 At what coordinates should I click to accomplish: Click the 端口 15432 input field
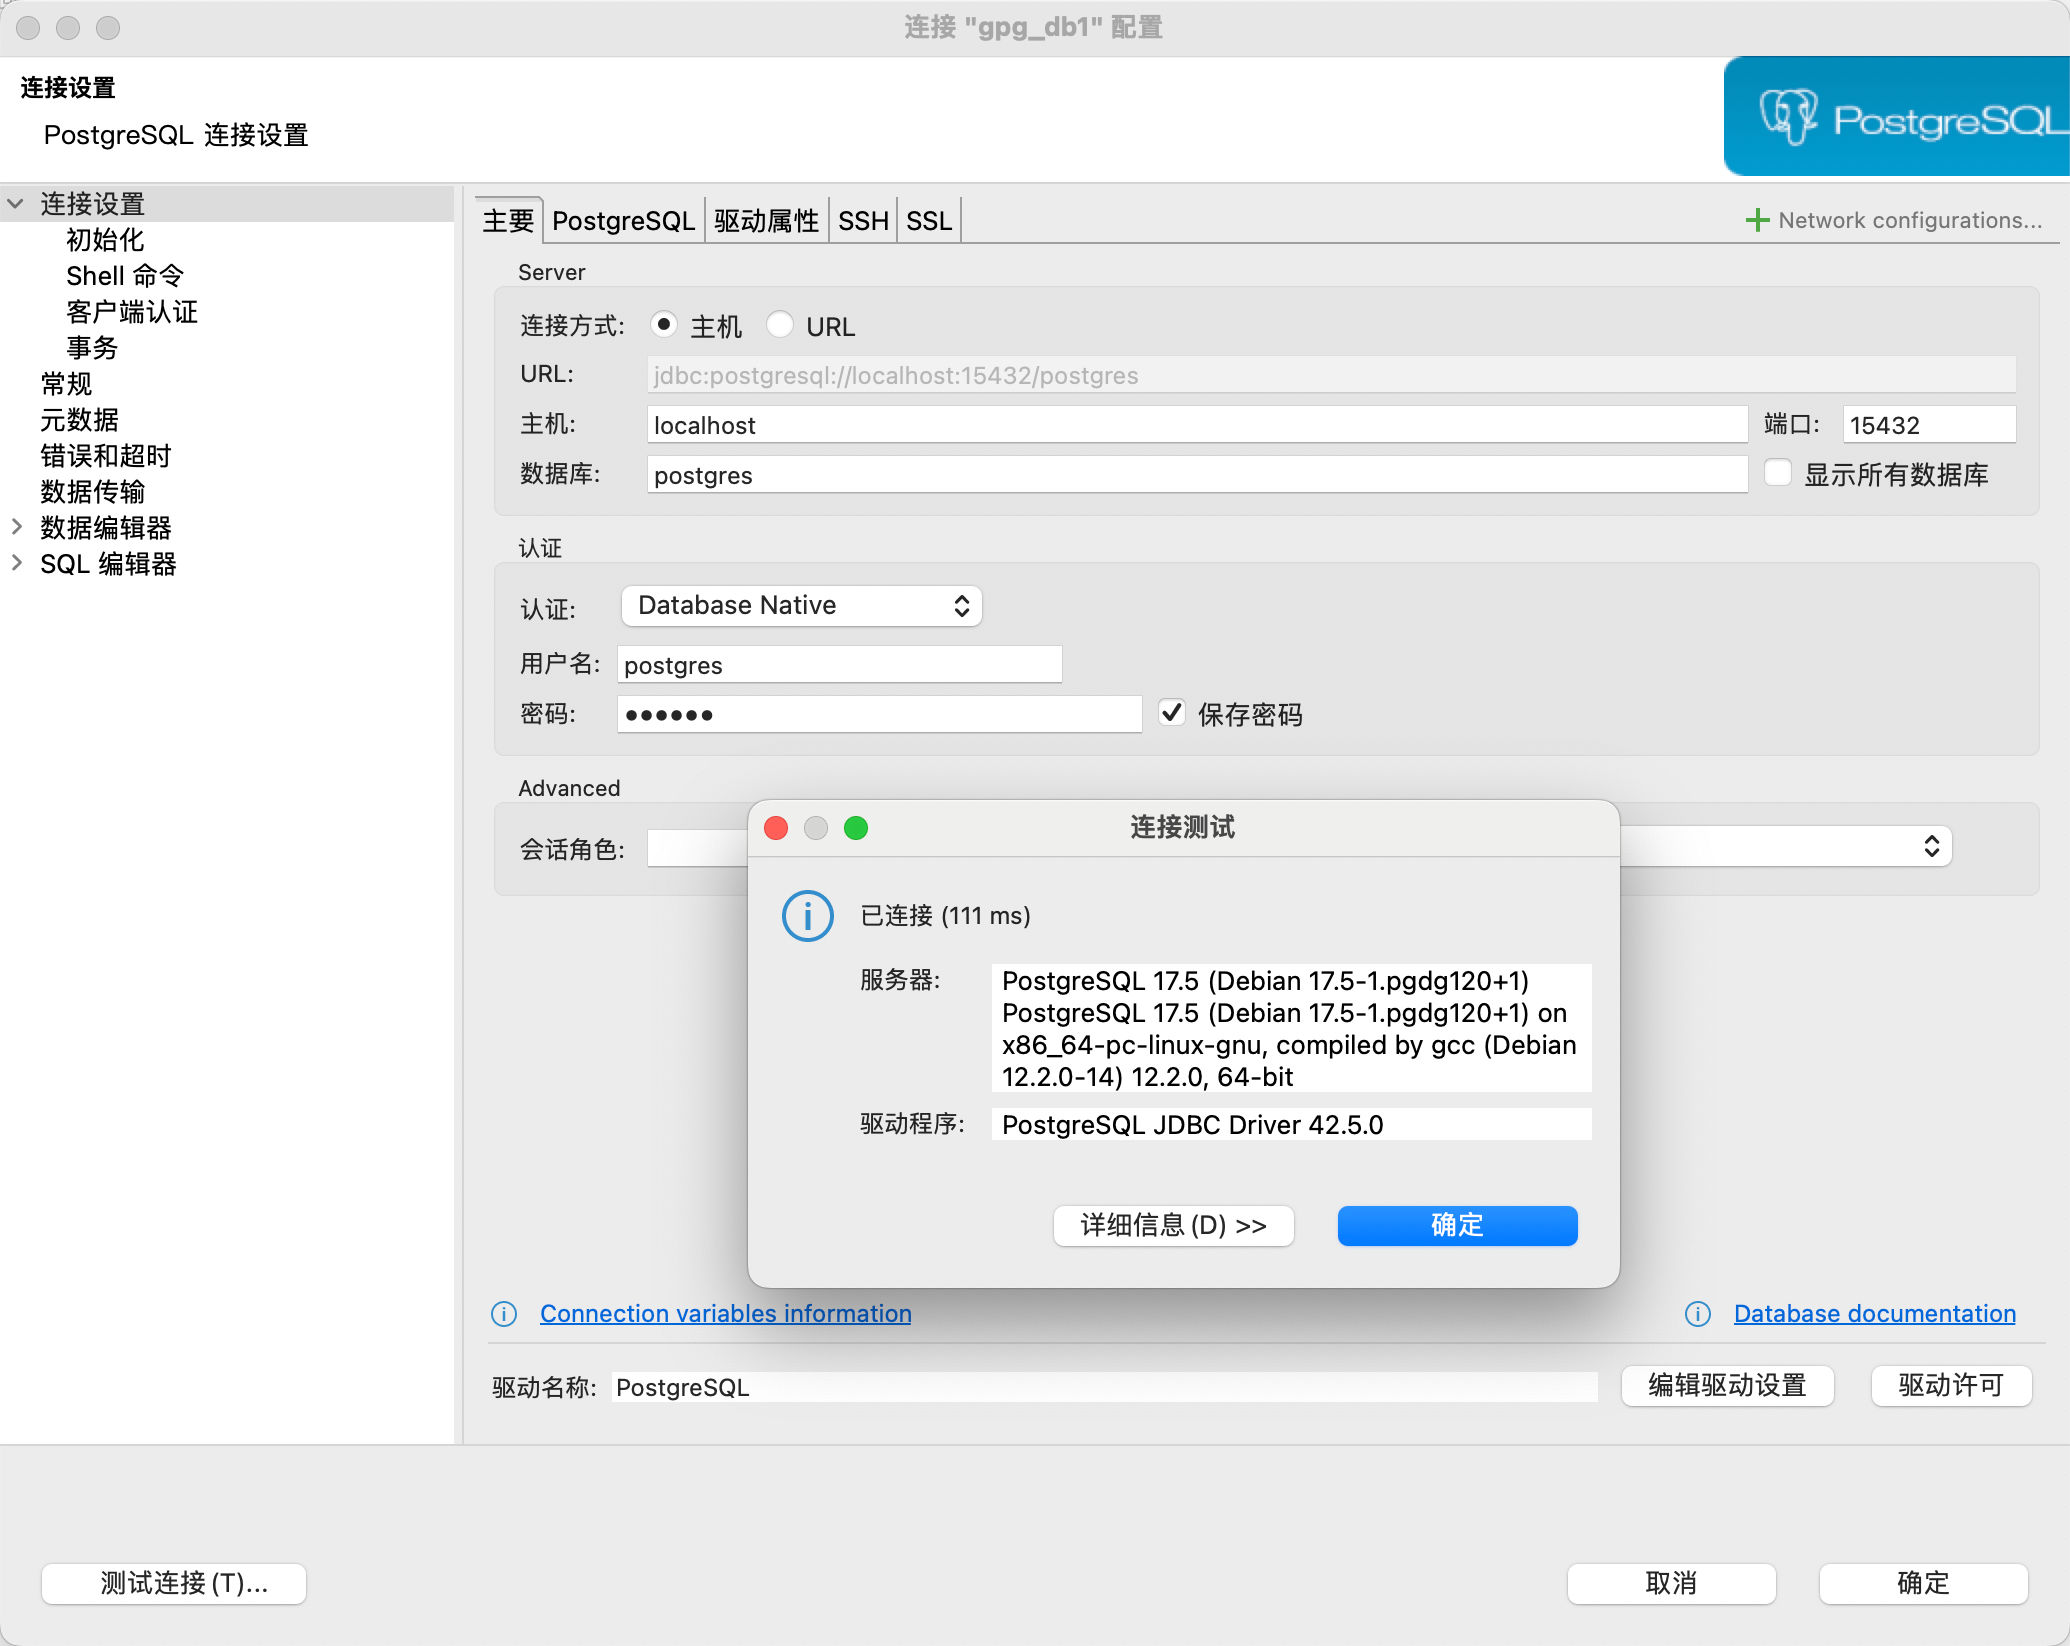click(1929, 425)
